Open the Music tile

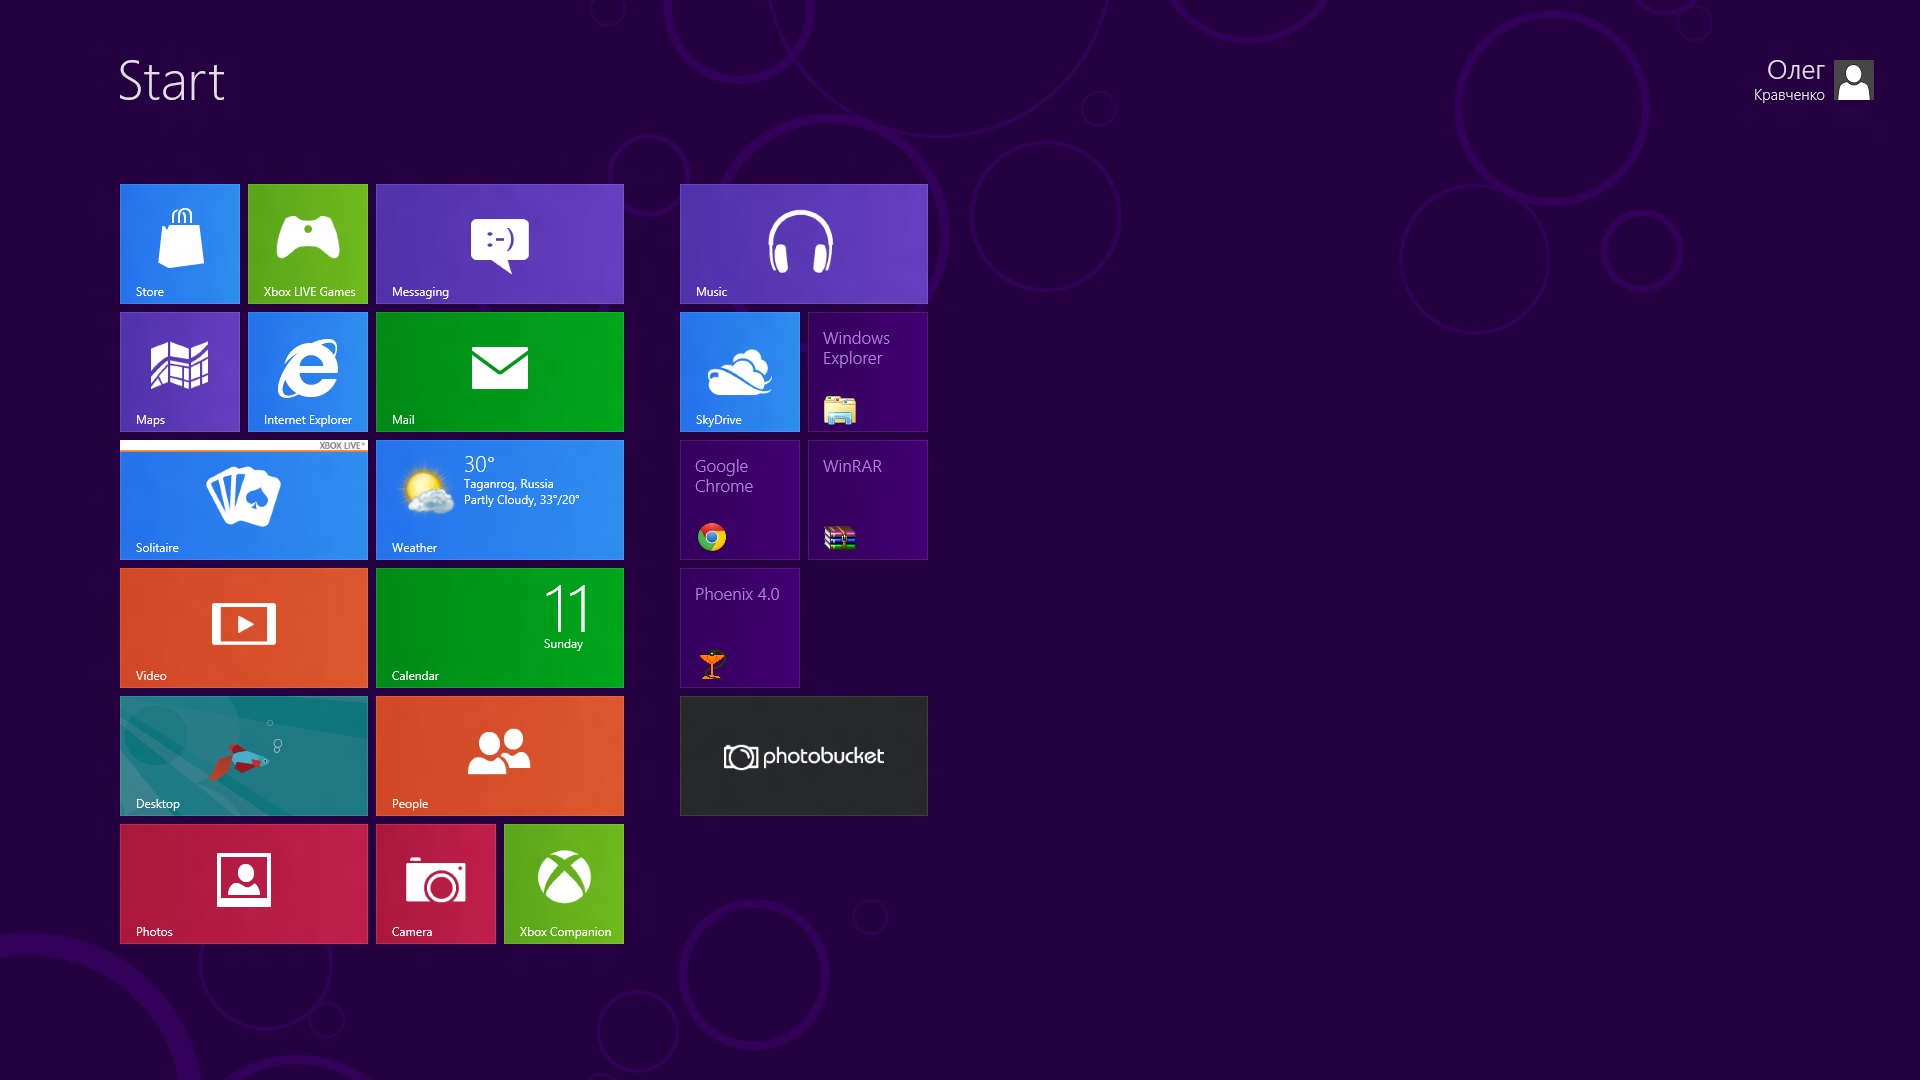tap(804, 244)
